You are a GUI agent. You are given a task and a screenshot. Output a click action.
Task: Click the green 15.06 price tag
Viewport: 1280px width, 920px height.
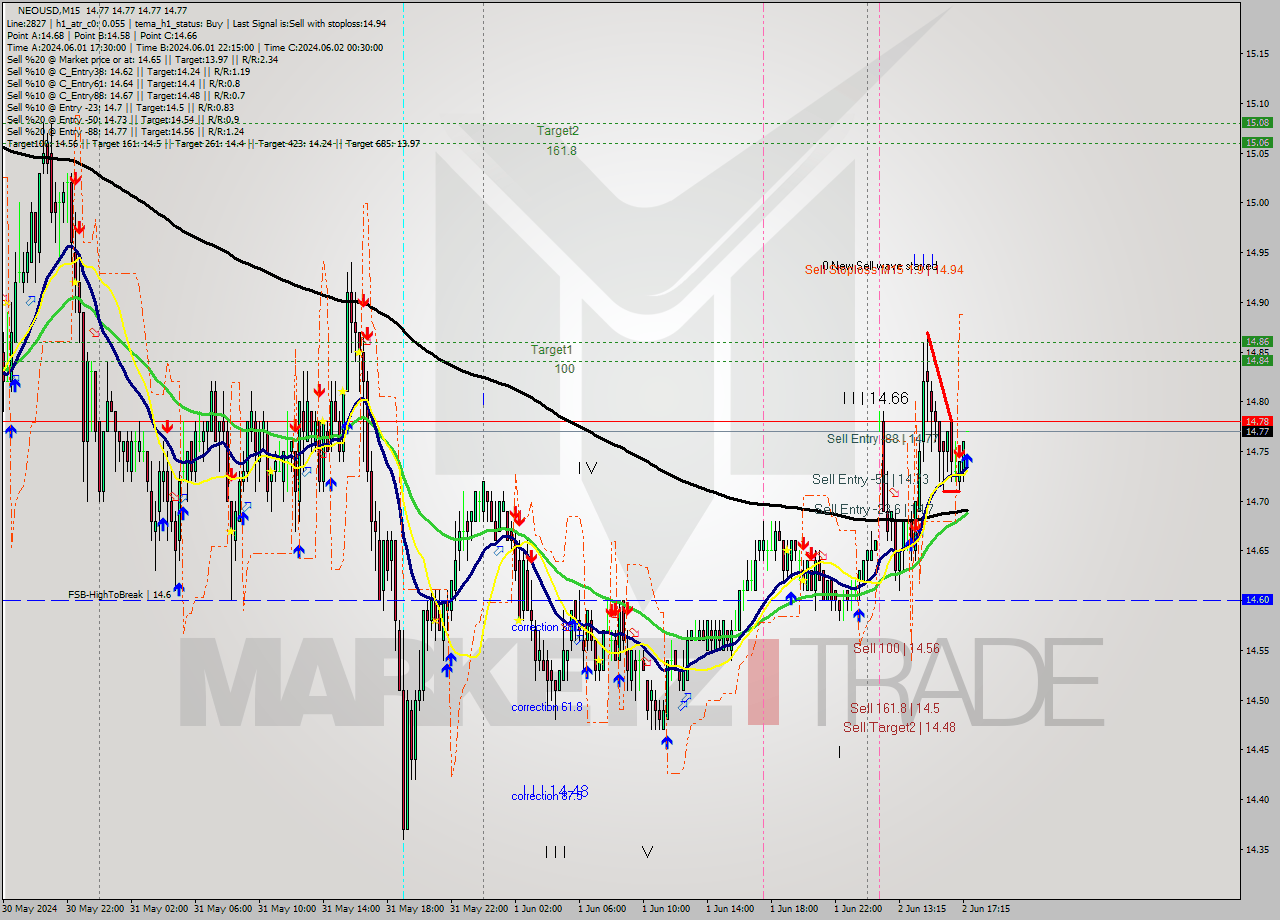1256,142
